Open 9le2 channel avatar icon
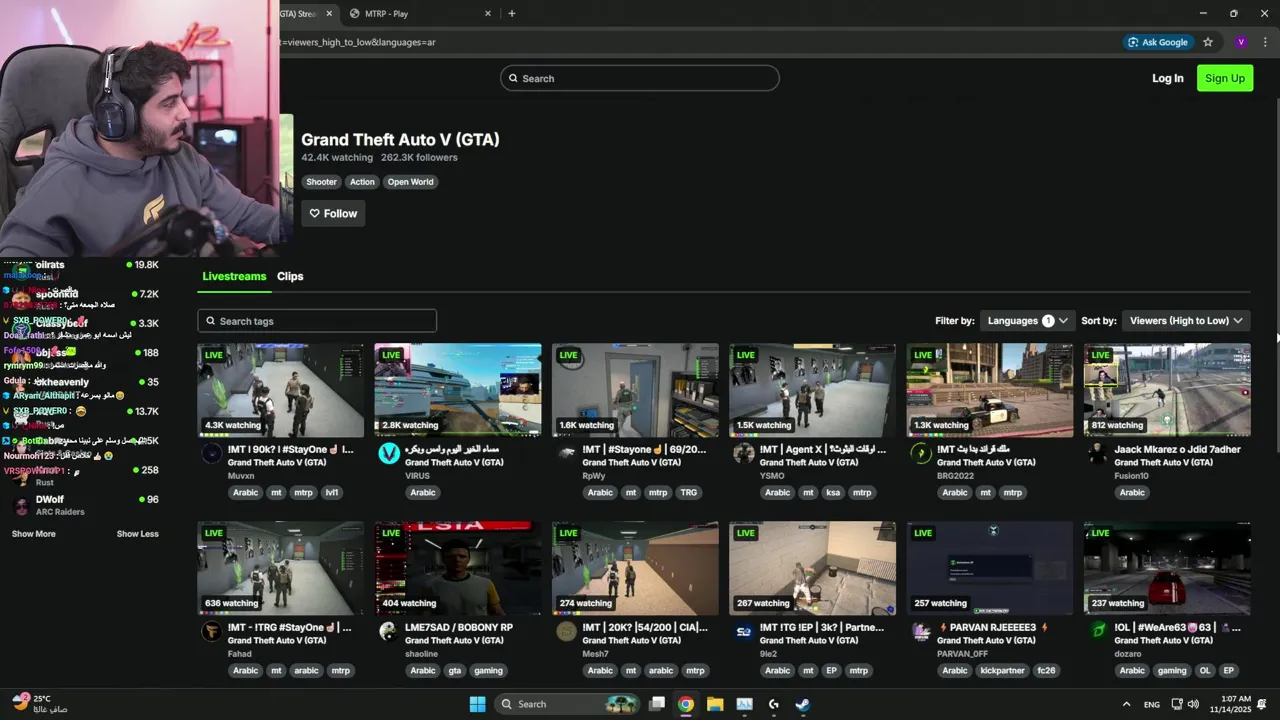This screenshot has width=1280, height=720. (744, 632)
